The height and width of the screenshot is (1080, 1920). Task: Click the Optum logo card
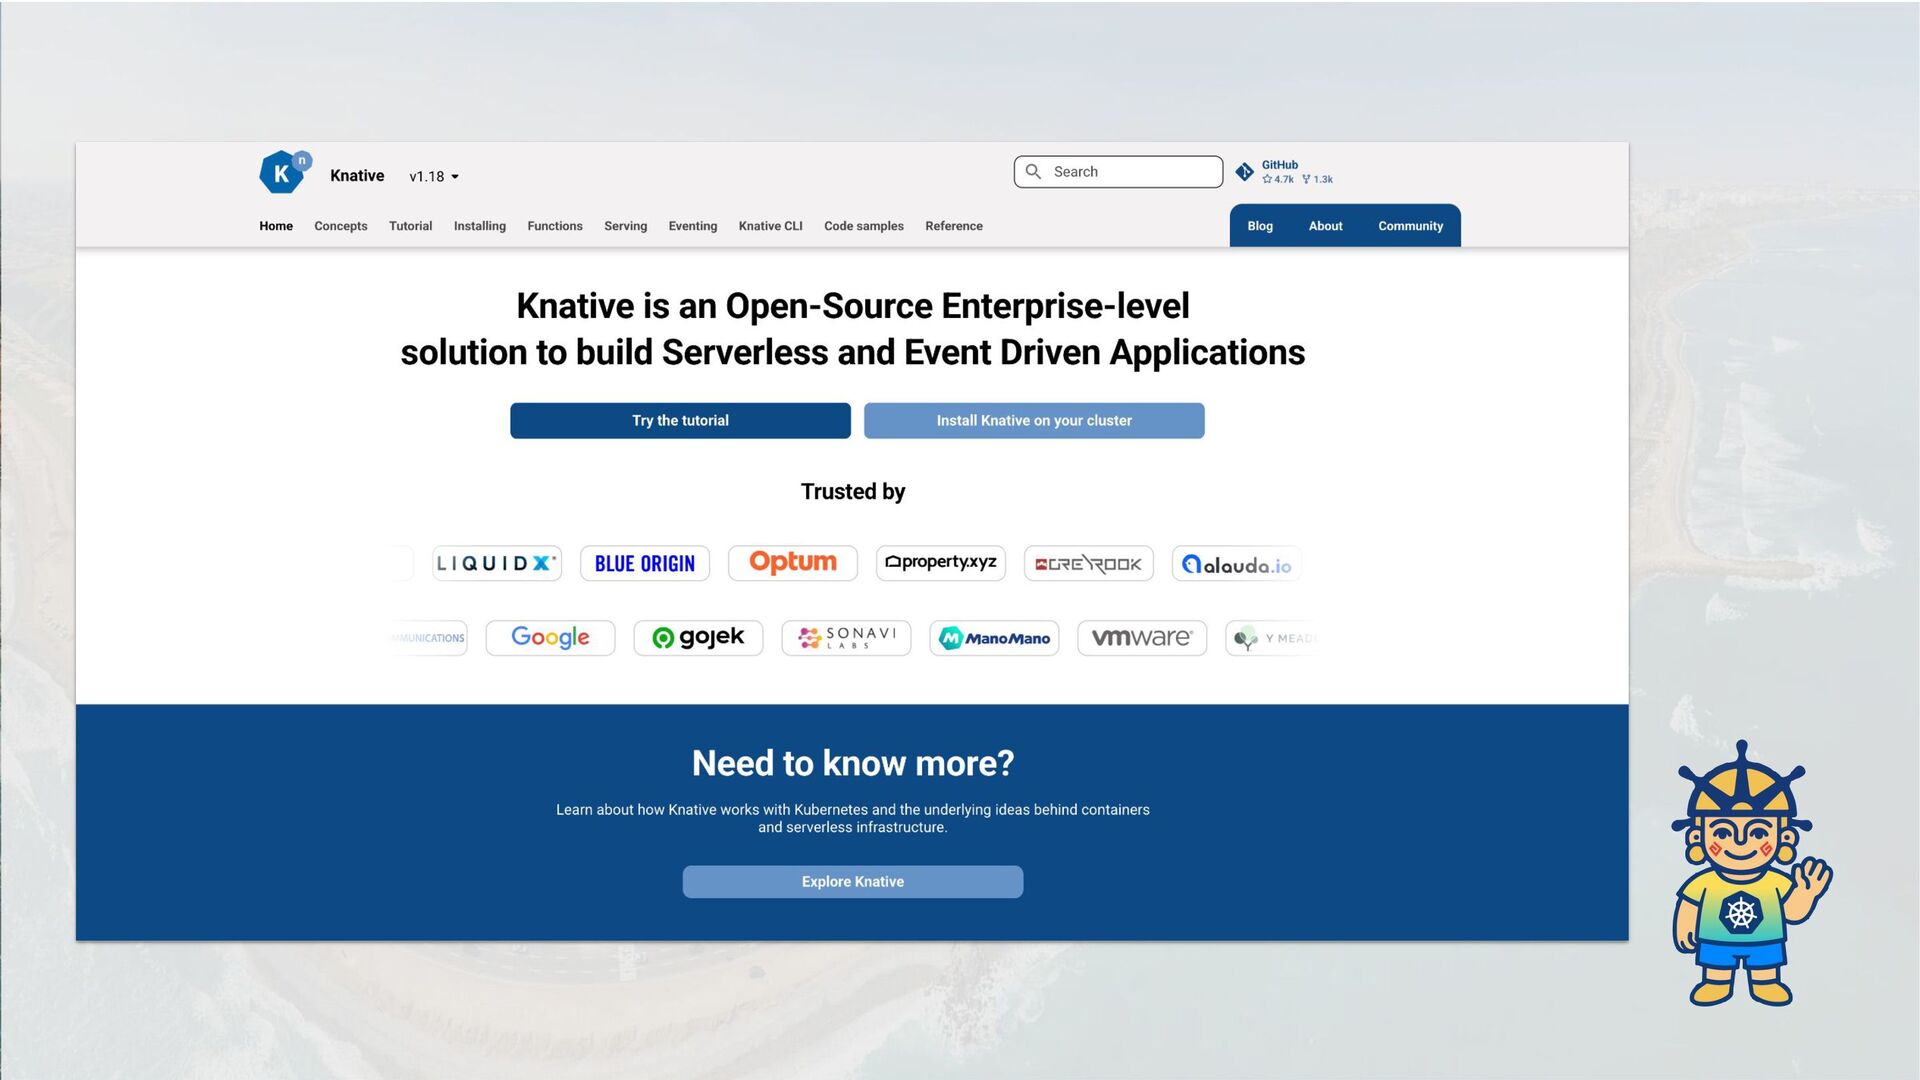coord(793,563)
